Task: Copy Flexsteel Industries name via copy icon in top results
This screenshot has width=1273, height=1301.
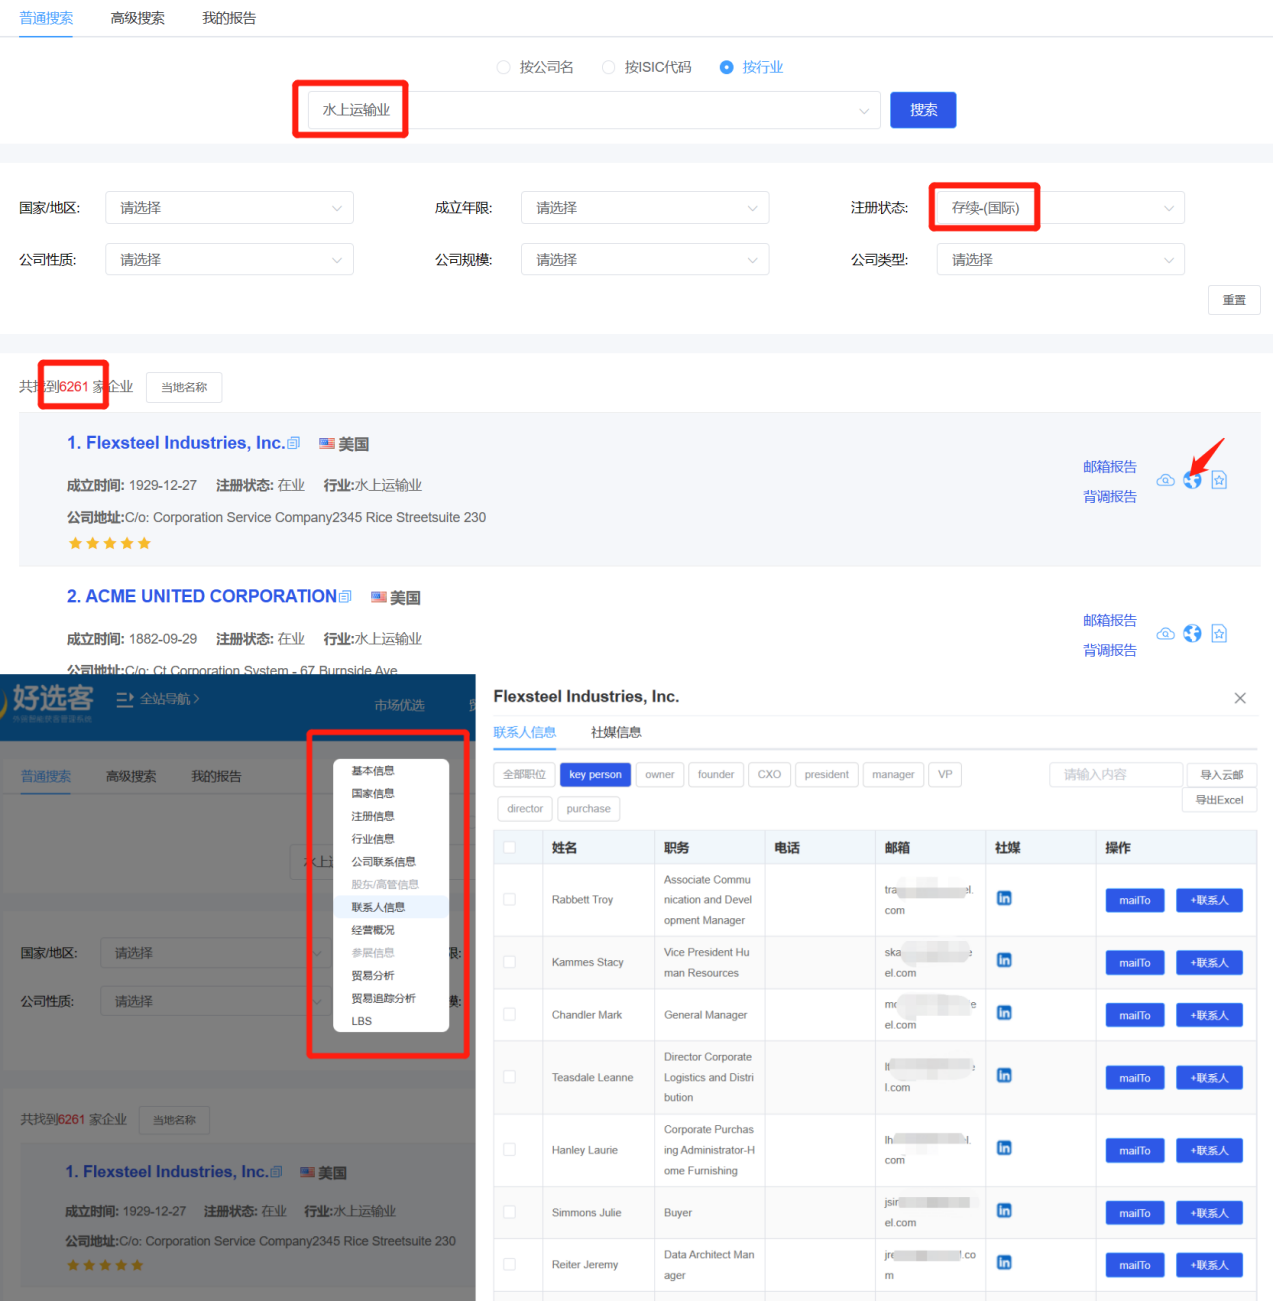Action: pyautogui.click(x=293, y=443)
